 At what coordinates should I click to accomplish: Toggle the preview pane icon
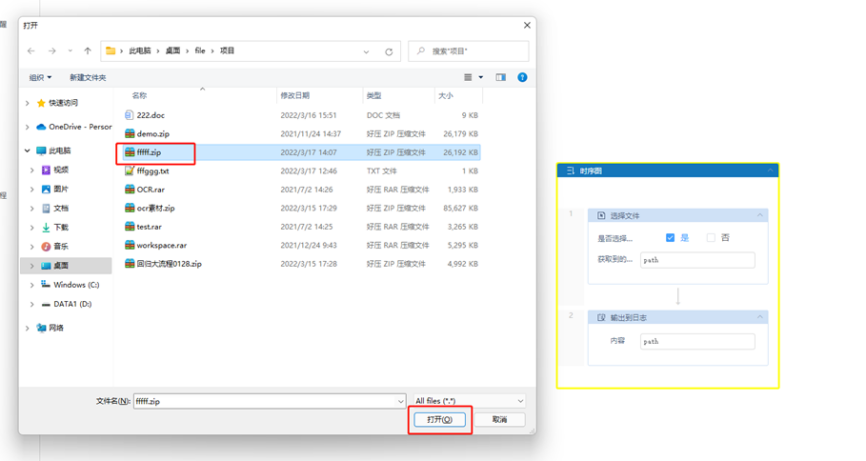pos(501,77)
